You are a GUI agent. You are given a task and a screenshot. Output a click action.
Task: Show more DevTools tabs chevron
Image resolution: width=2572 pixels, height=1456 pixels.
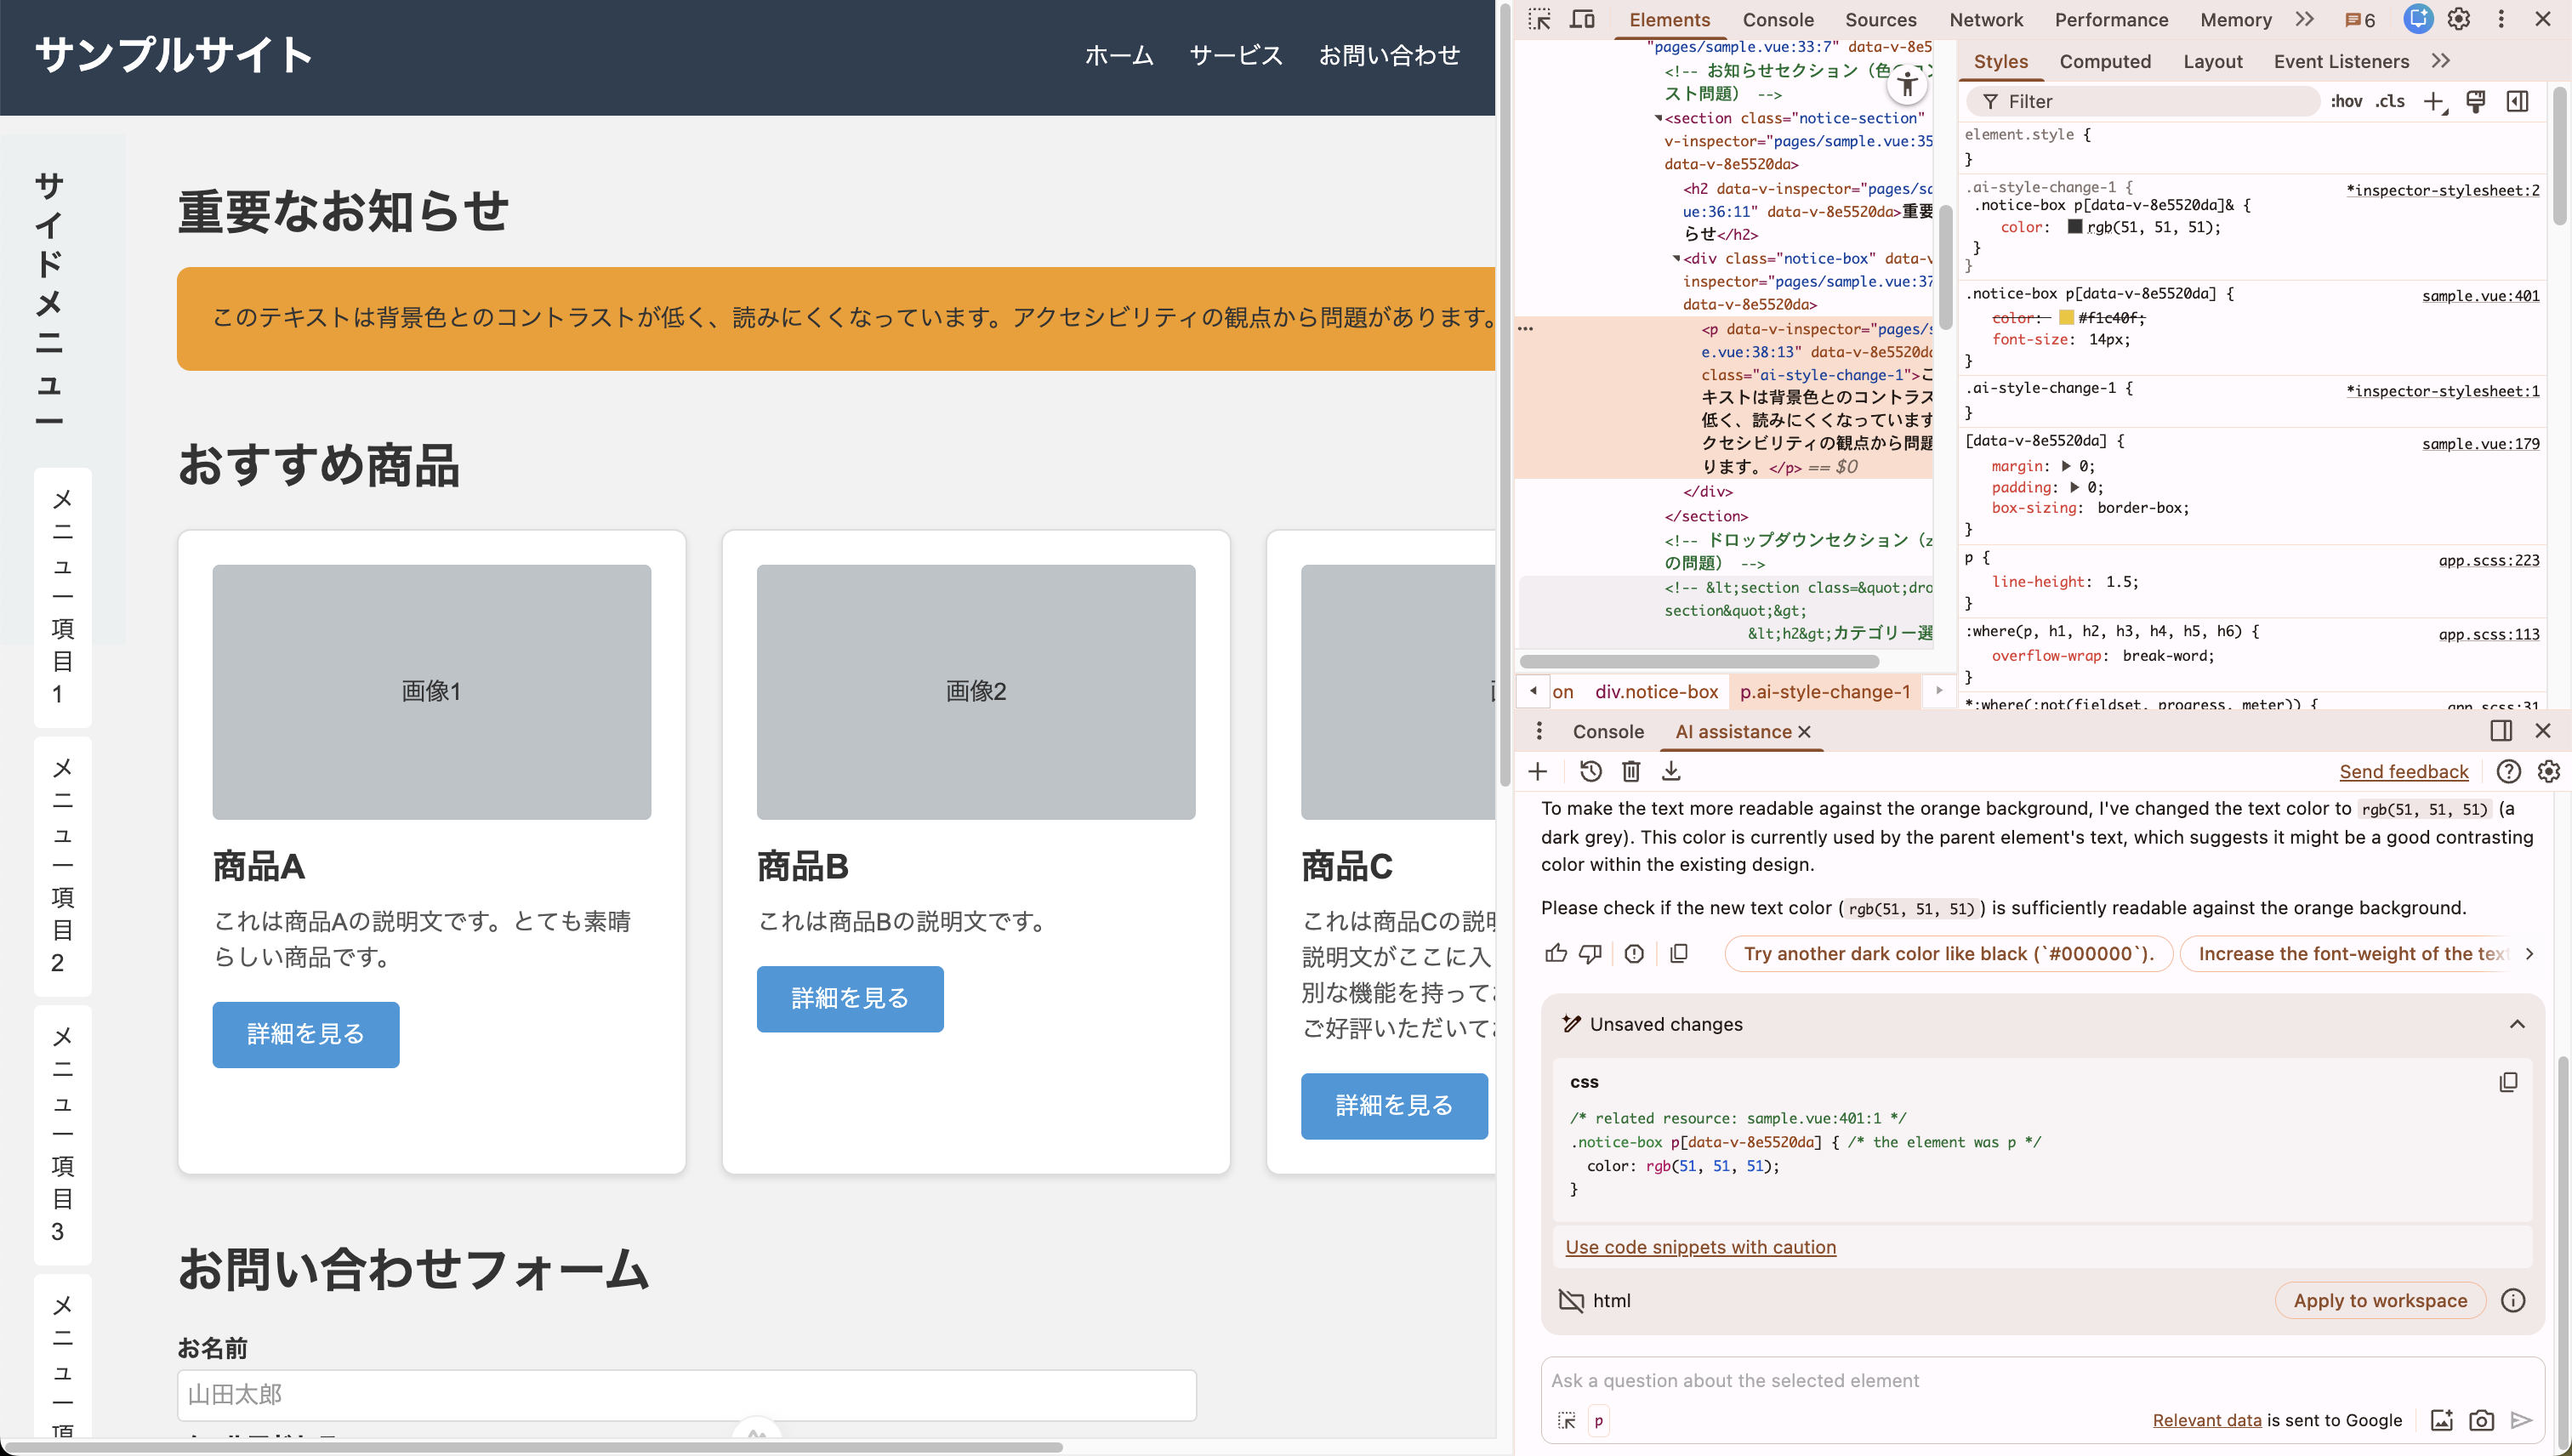[2305, 19]
